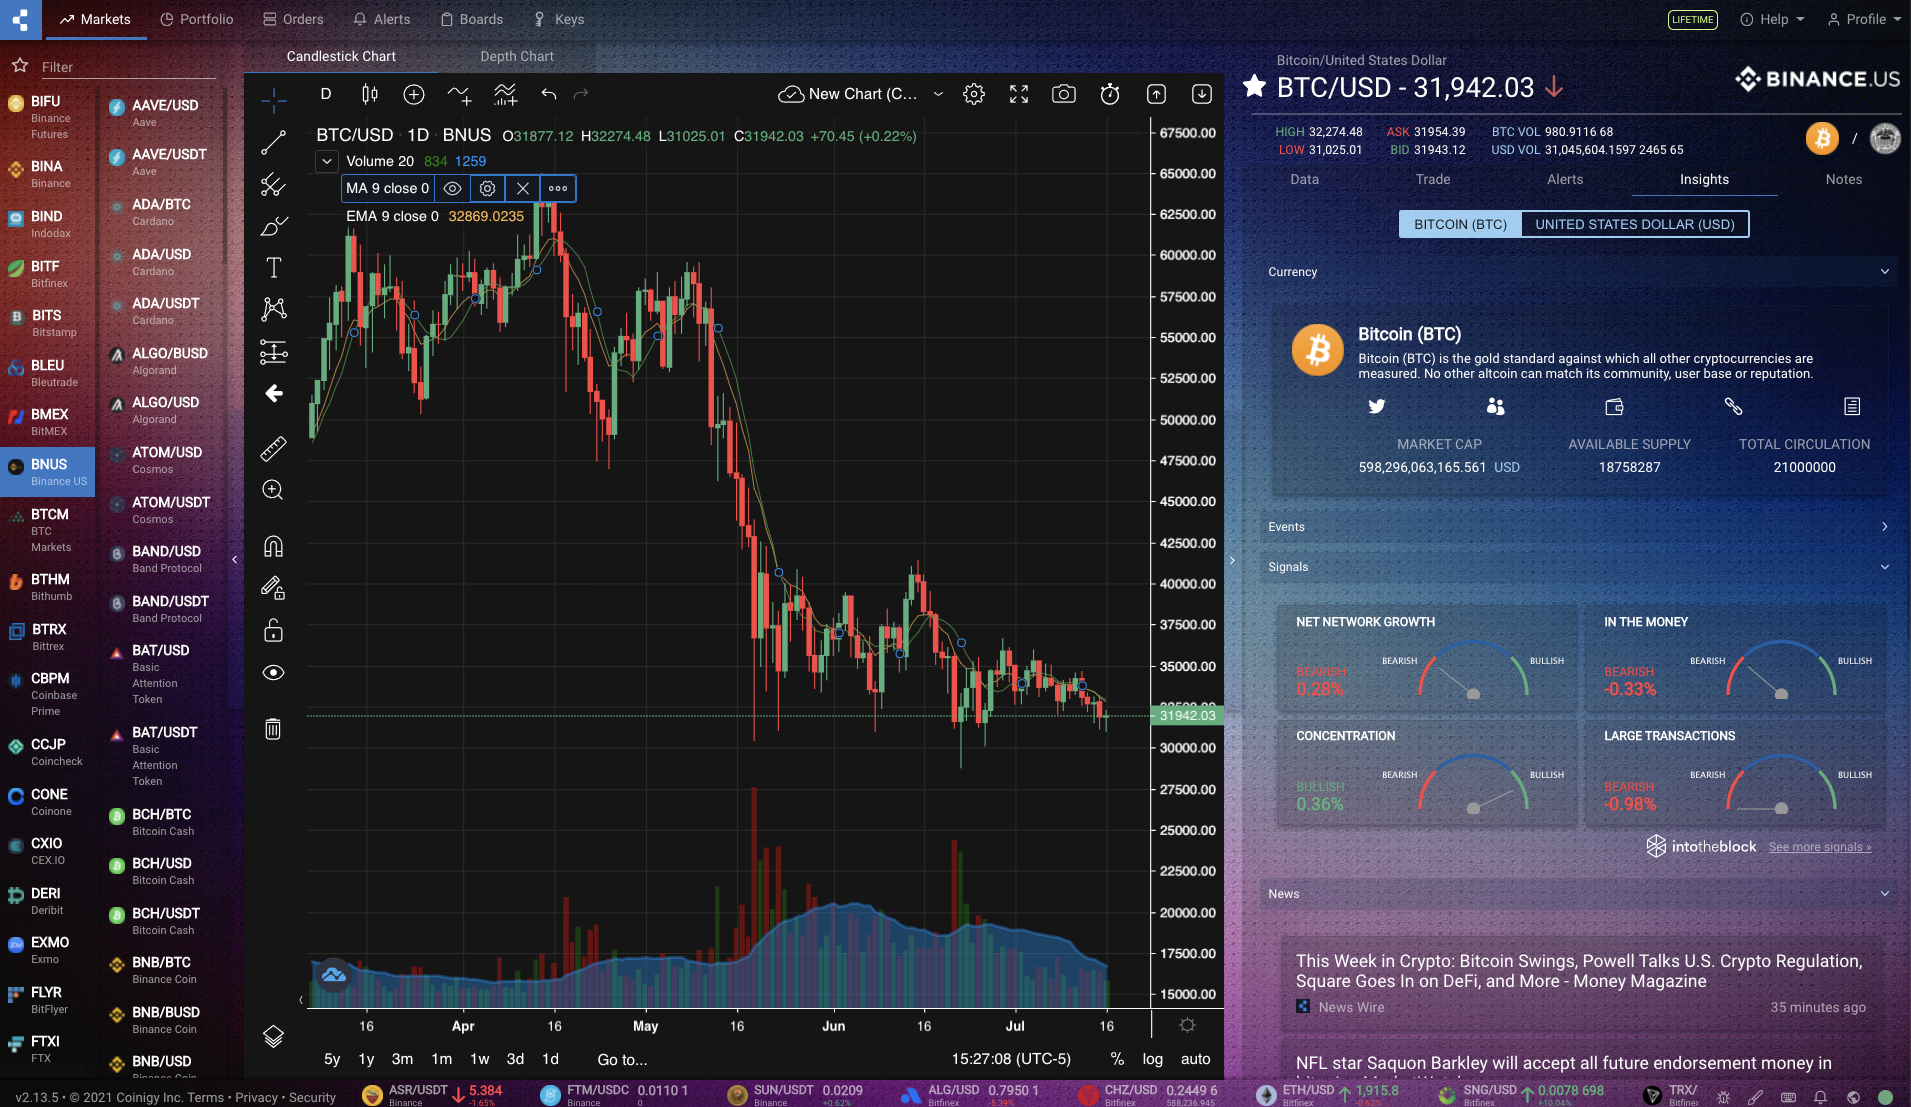Toggle lock all drawing tools
Screen dimensions: 1911x1107
pyautogui.click(x=273, y=630)
